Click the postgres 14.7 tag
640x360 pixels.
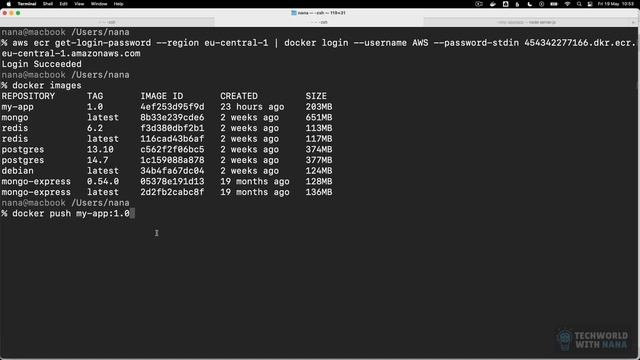[98, 160]
